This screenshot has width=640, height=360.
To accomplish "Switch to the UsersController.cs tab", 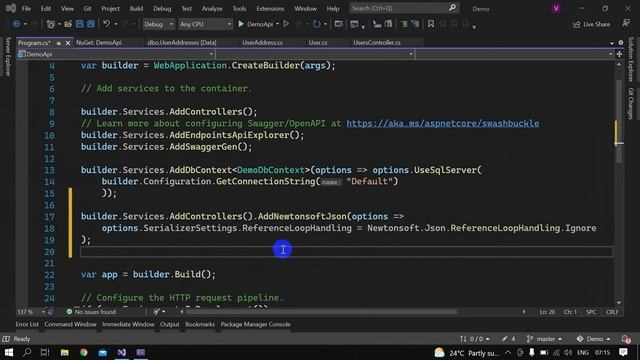I will pos(377,42).
